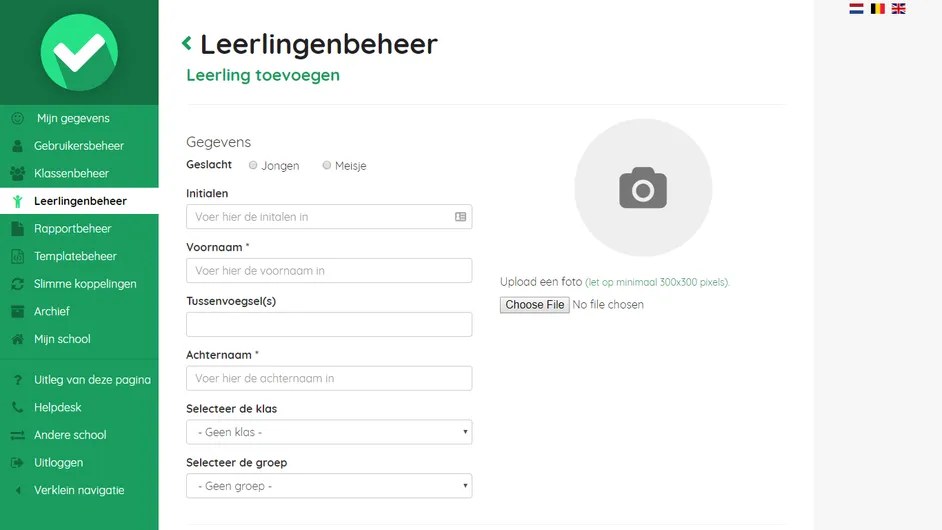The width and height of the screenshot is (942, 530).
Task: Open Gebruikersbeheer menu item
Action: click(79, 146)
